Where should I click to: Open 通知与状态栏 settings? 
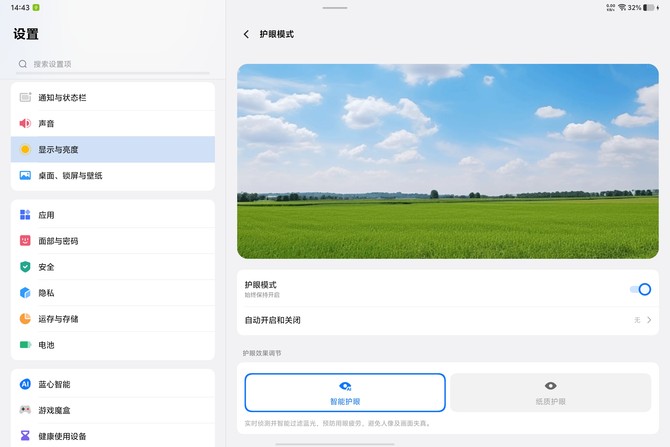[113, 97]
